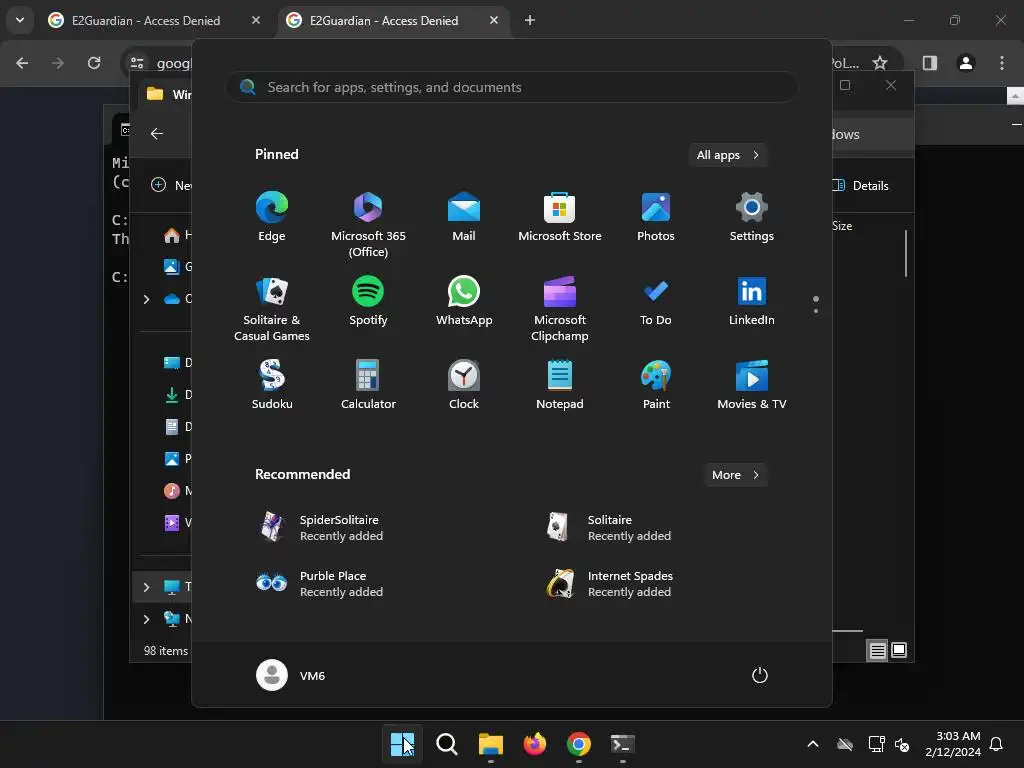1024x768 pixels.
Task: Launch Notepad
Action: (x=560, y=385)
